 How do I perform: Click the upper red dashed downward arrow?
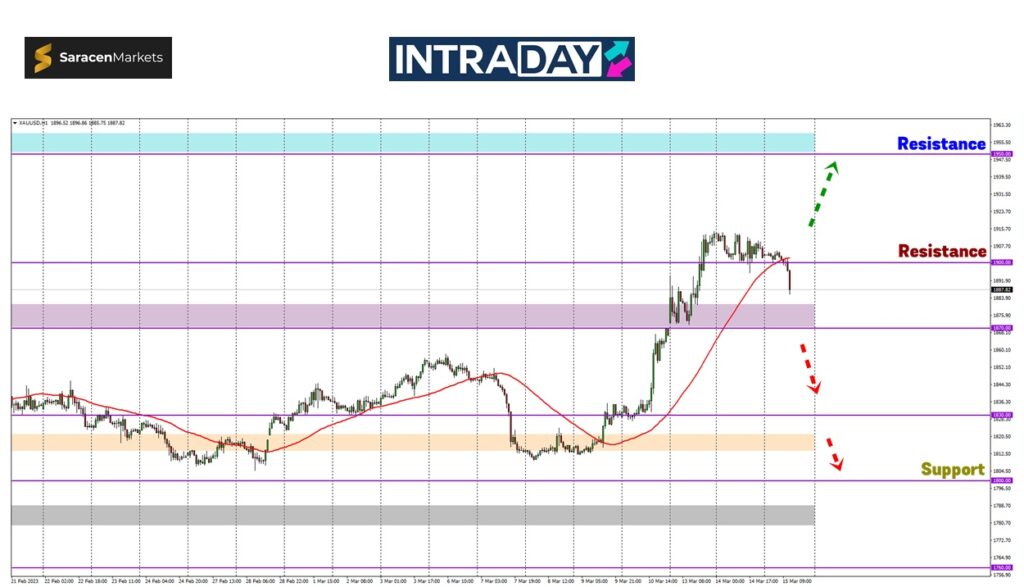[x=809, y=367]
